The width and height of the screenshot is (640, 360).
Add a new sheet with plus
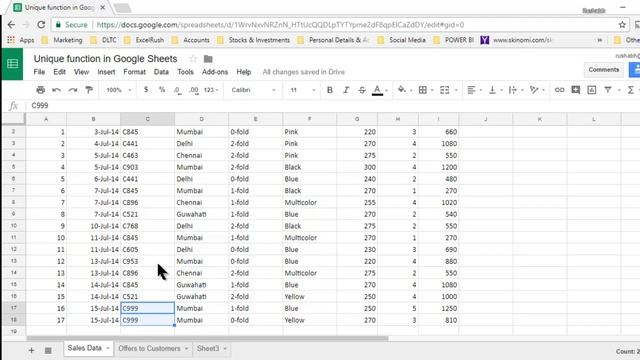[31, 350]
